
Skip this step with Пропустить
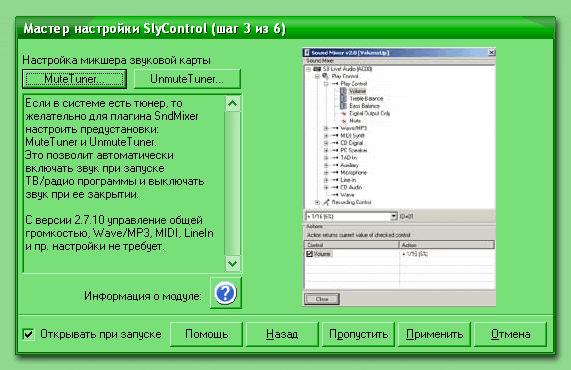click(358, 334)
